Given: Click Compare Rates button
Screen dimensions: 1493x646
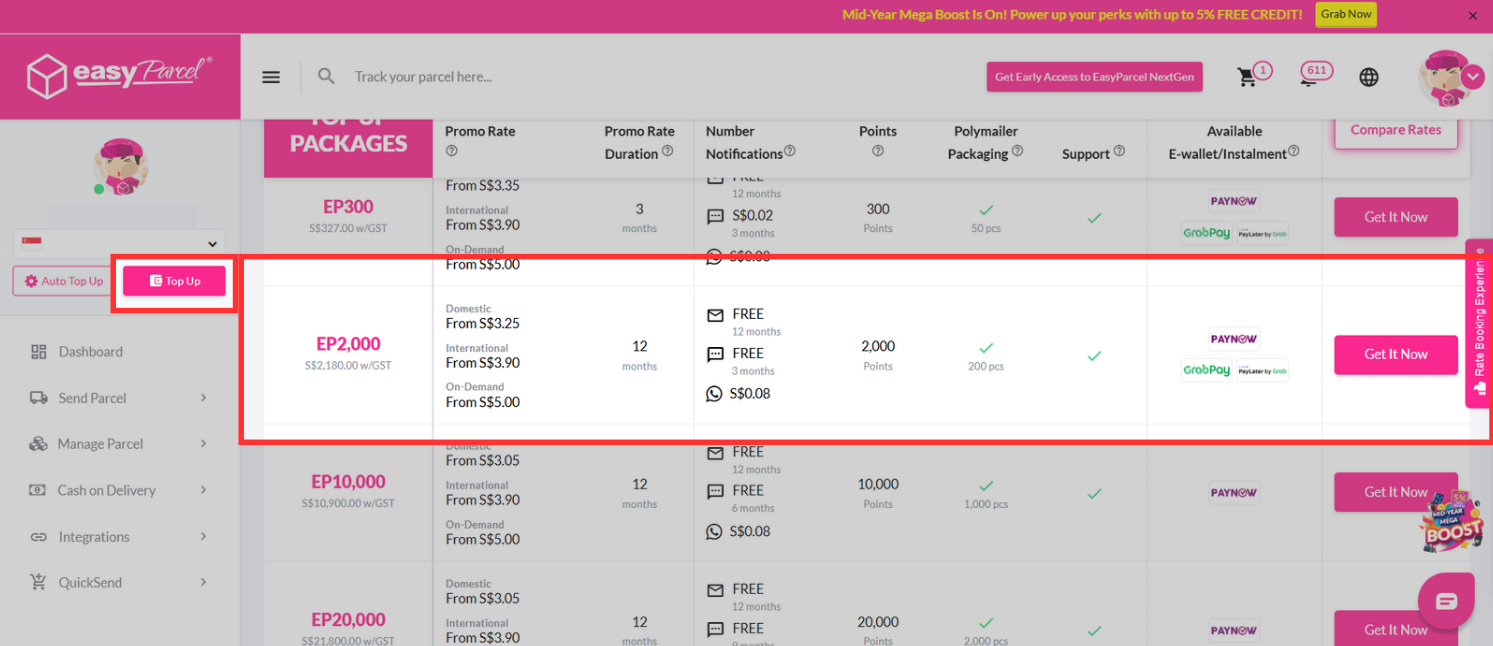Looking at the screenshot, I should tap(1396, 130).
